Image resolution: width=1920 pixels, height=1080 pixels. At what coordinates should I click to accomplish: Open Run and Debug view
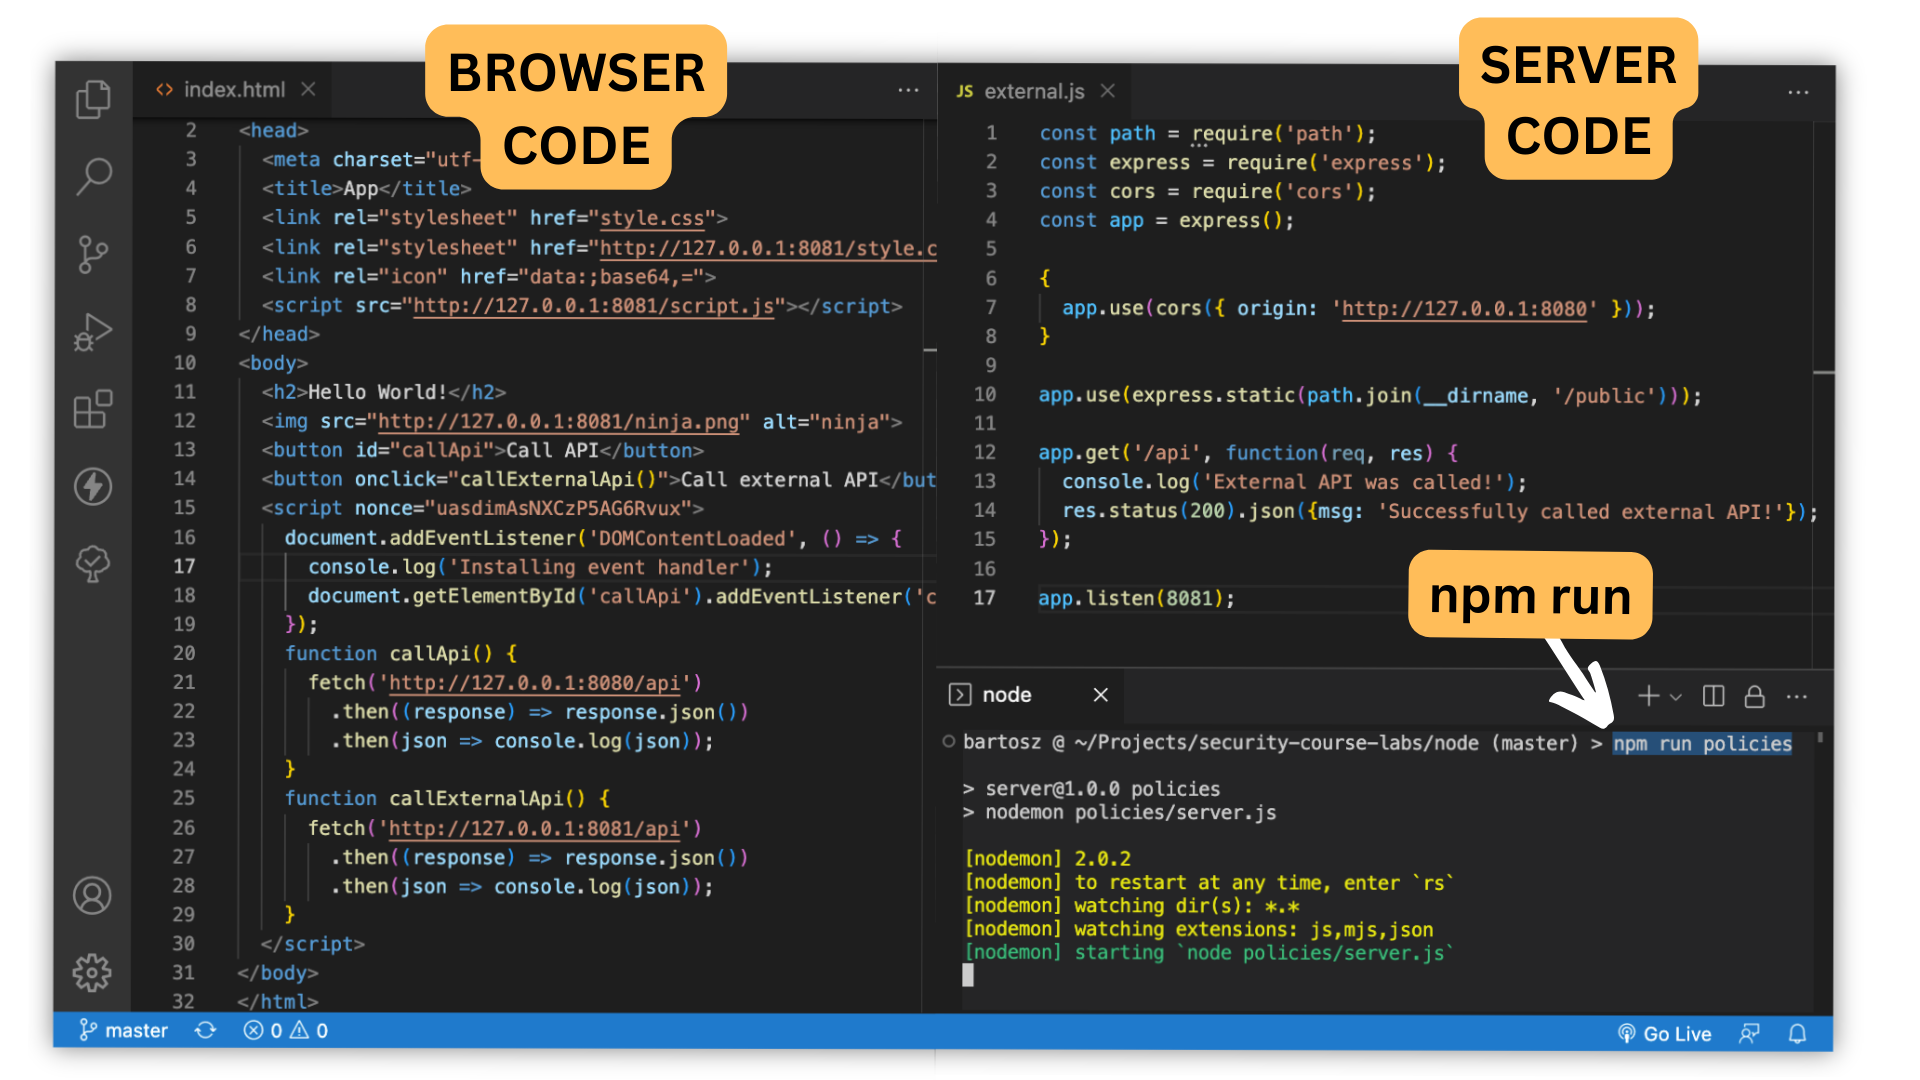pyautogui.click(x=93, y=332)
